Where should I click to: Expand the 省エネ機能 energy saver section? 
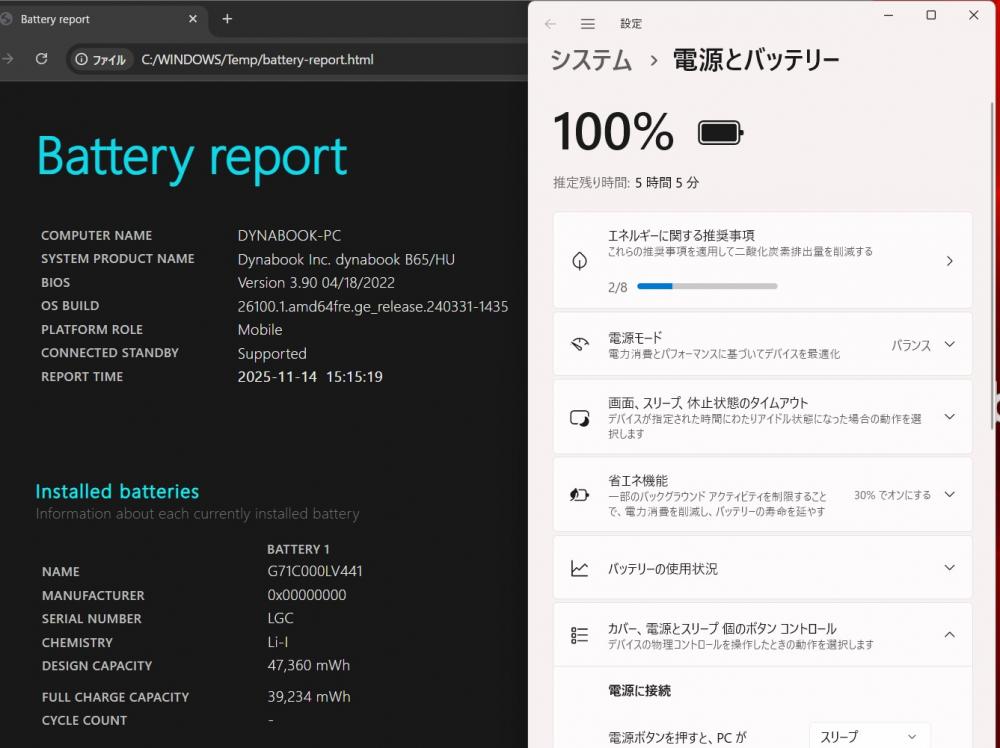click(949, 495)
